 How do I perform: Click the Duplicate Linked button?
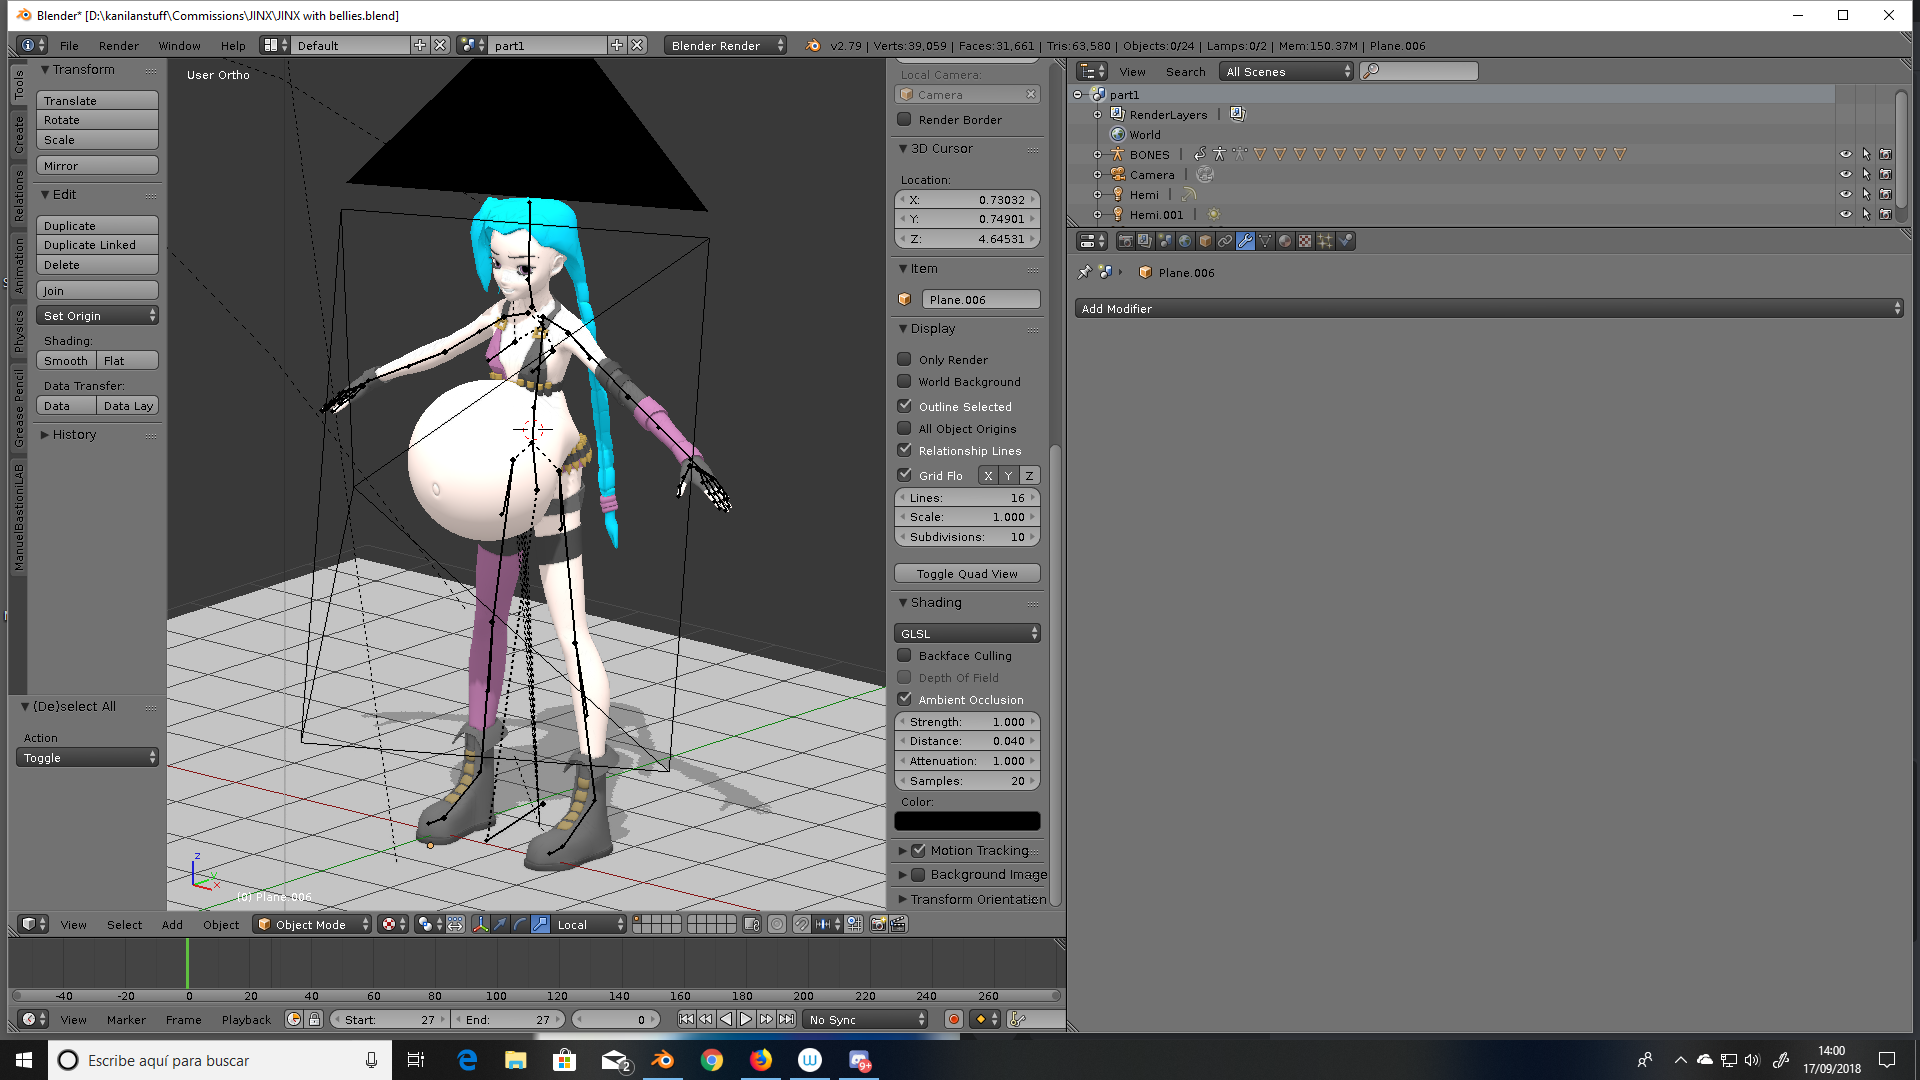click(97, 244)
